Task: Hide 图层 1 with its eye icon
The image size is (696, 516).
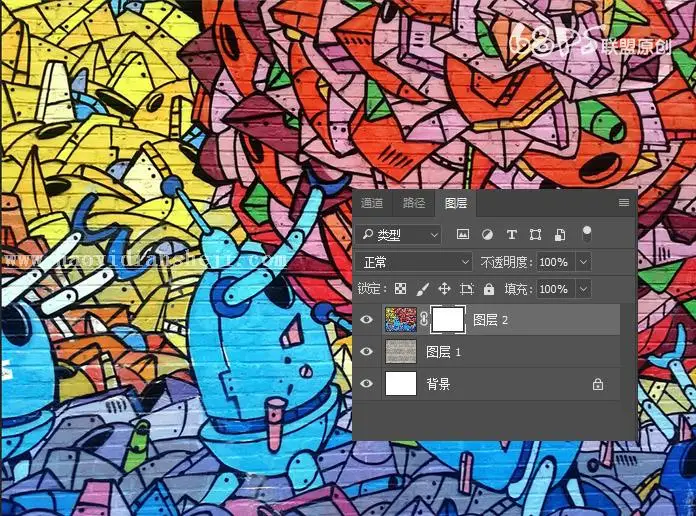Action: coord(367,351)
